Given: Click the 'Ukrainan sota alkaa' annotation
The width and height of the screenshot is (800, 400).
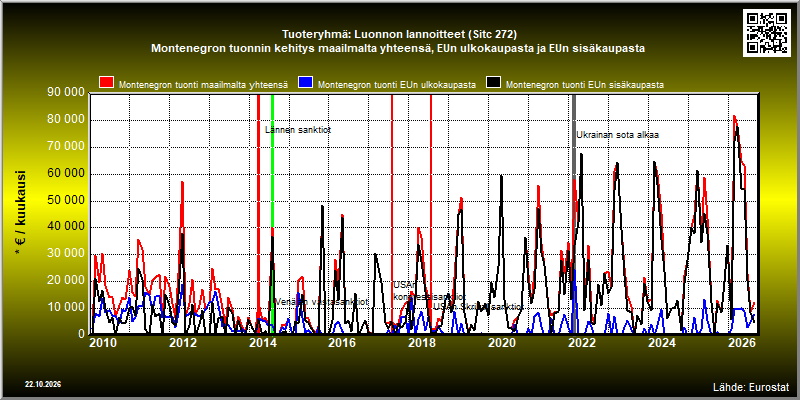Looking at the screenshot, I should 618,135.
